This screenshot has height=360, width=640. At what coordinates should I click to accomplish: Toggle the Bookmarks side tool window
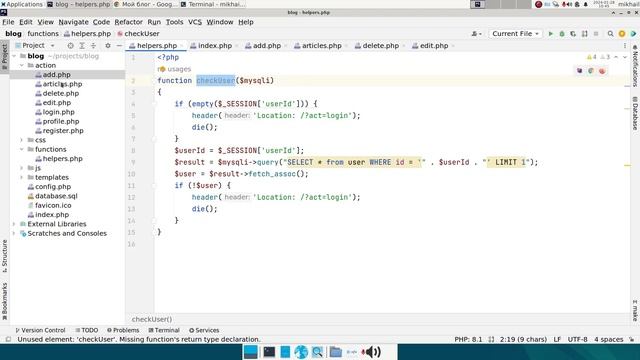click(x=4, y=301)
